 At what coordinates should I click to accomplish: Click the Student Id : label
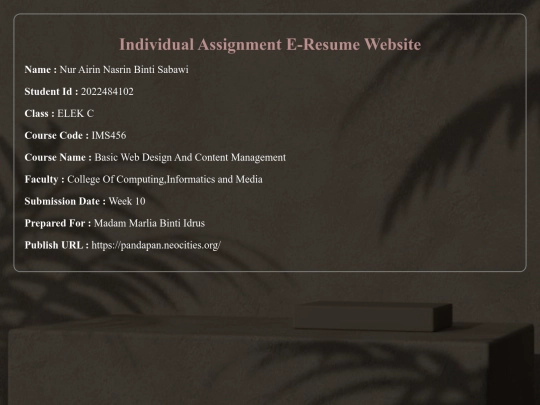(51, 92)
